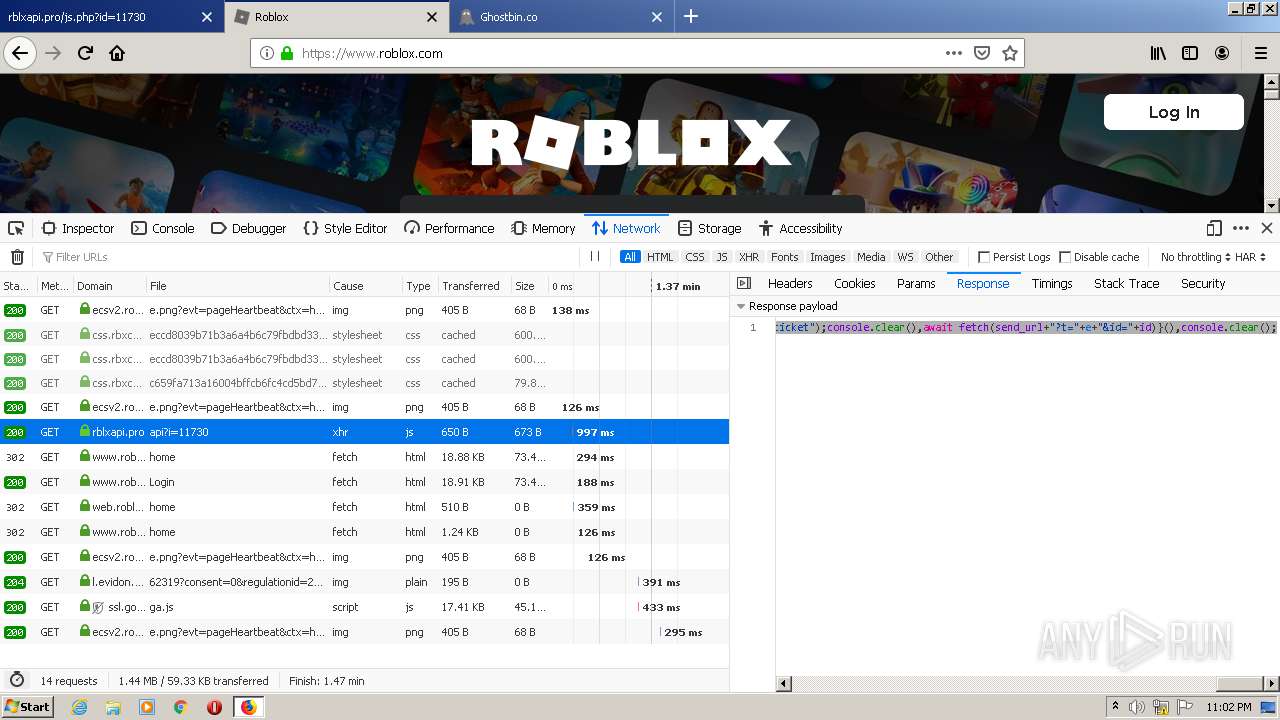This screenshot has width=1280, height=720.
Task: Start performance analysis stopwatch
Action: 17,680
